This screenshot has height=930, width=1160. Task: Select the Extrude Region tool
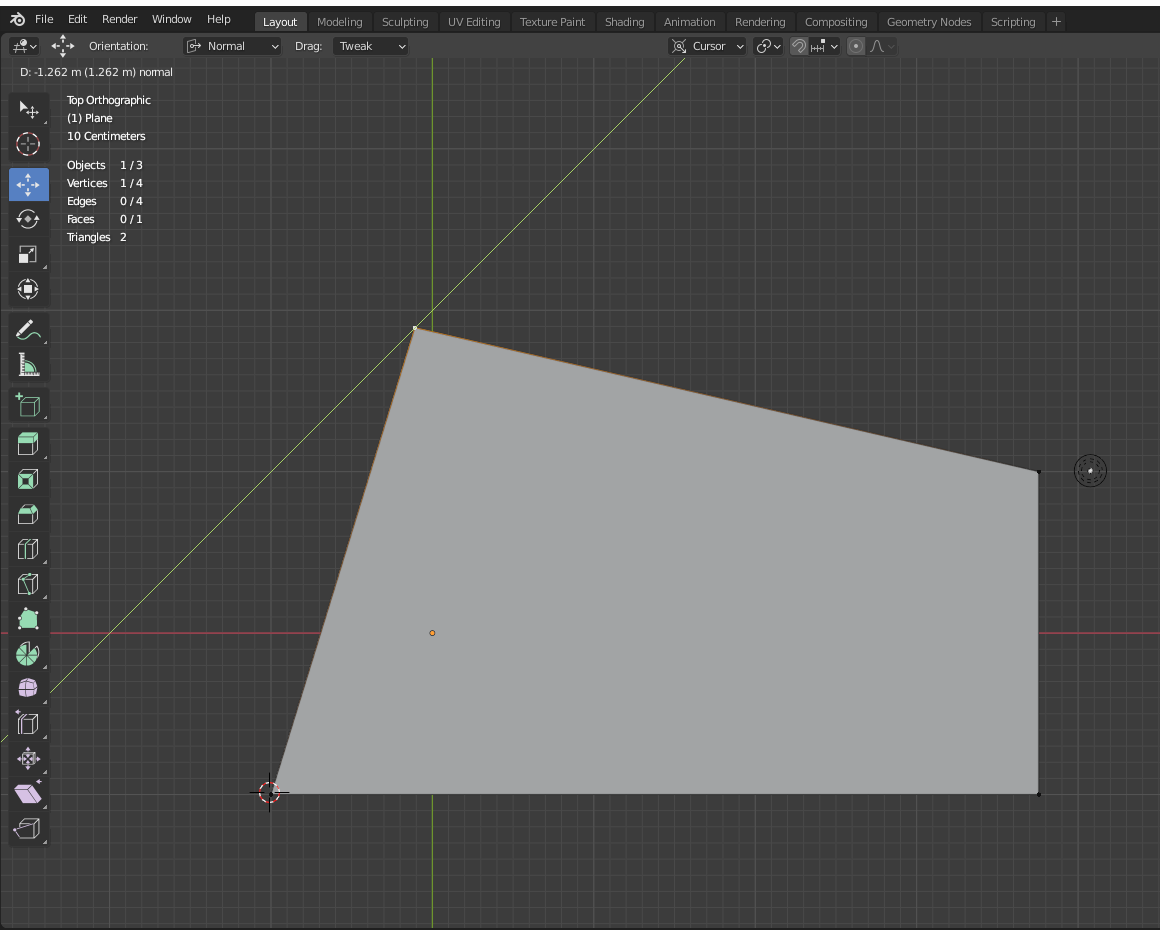click(28, 444)
